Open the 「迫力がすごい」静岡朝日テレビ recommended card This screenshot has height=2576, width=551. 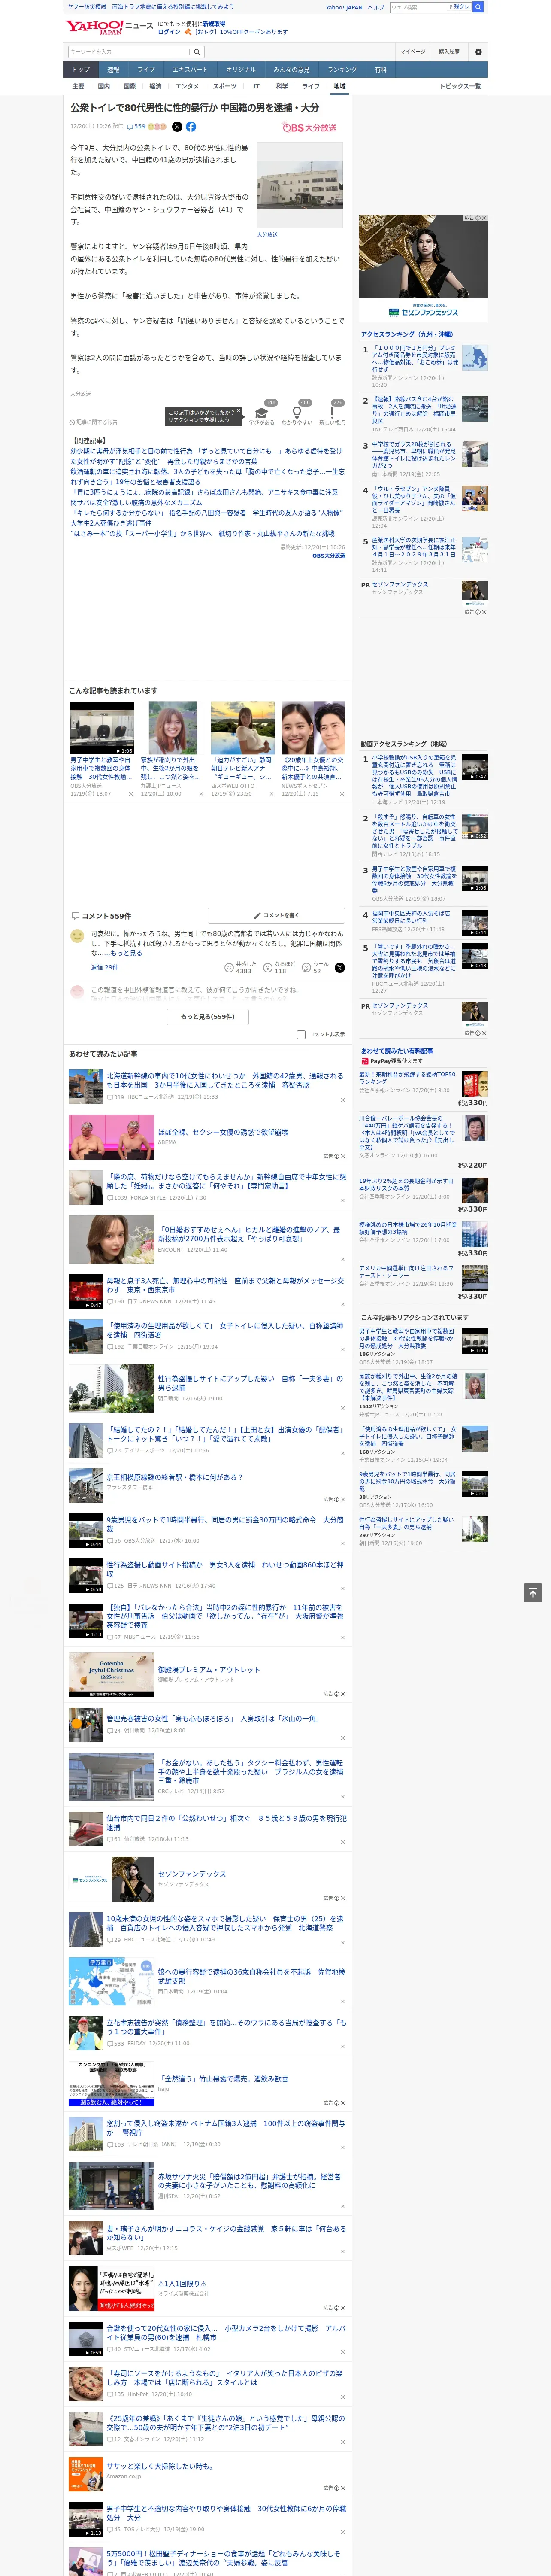[243, 768]
